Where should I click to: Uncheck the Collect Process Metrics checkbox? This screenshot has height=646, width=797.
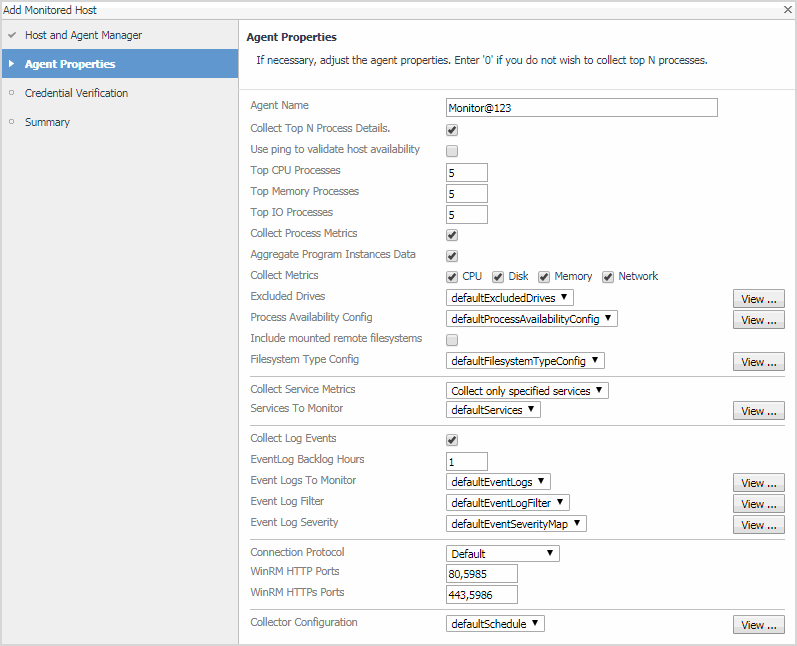pos(452,235)
